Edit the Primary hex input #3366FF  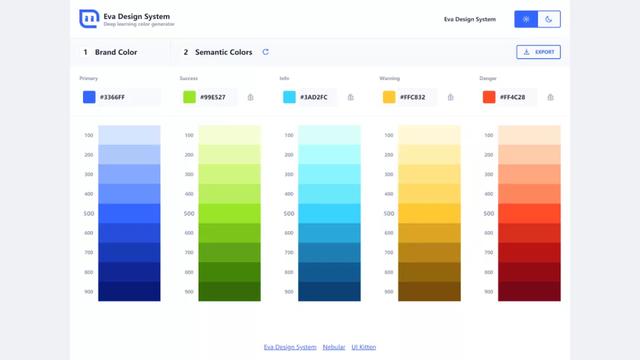129,97
